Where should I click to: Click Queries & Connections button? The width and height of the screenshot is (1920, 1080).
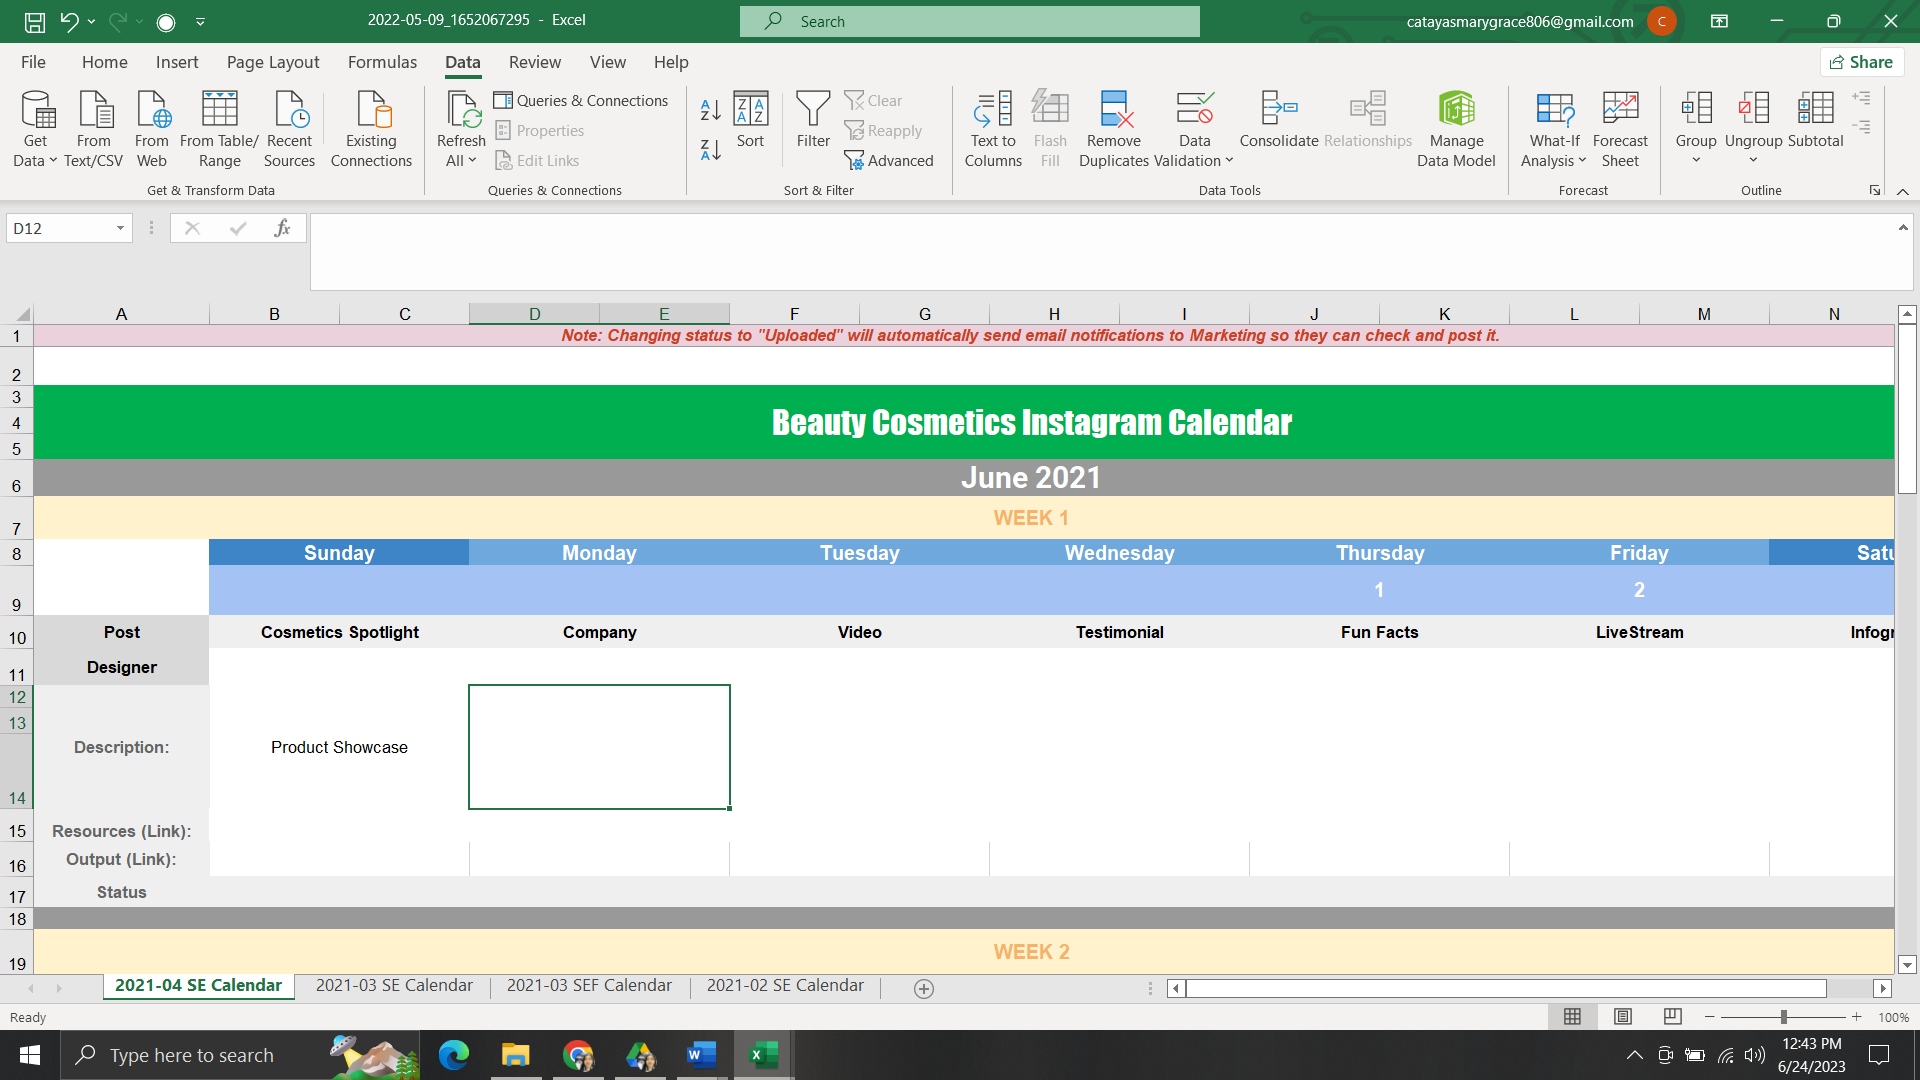(x=581, y=100)
